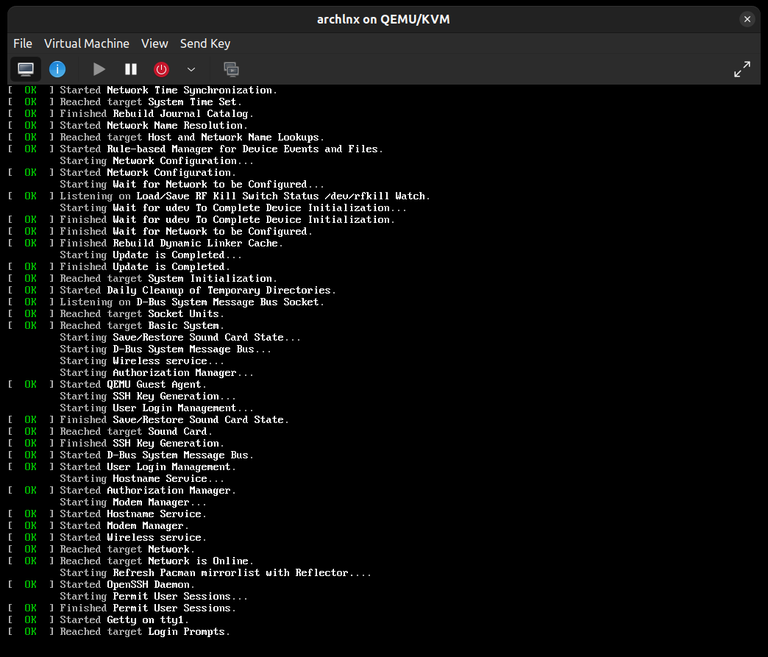Click 'Starting Hostname Service...' line

tap(142, 478)
